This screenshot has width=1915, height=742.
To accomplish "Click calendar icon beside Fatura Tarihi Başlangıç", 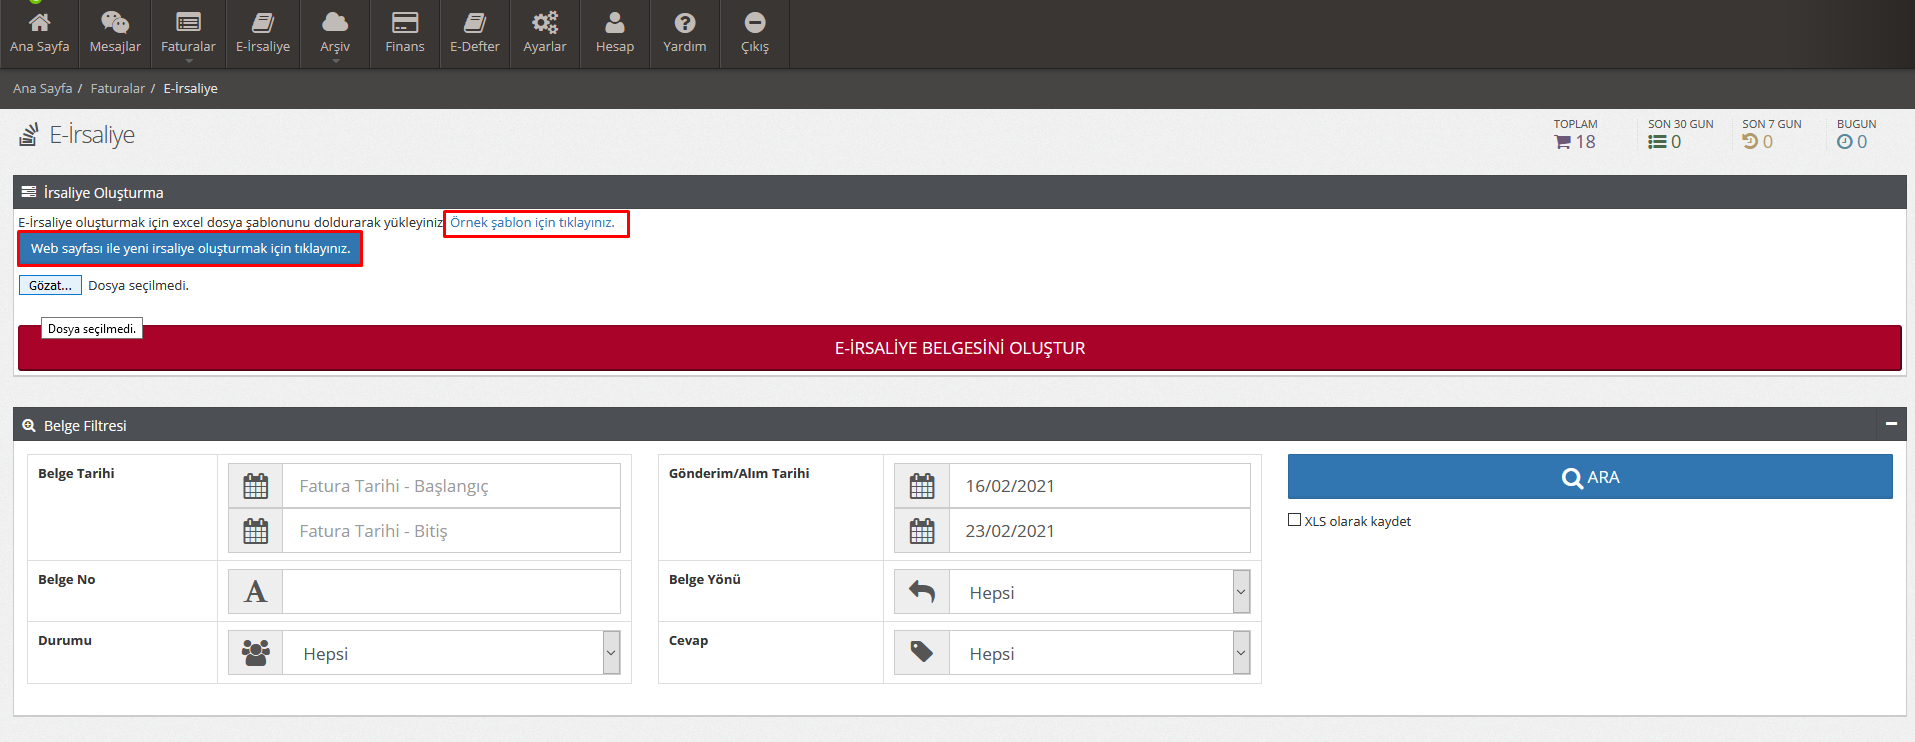I will point(256,486).
